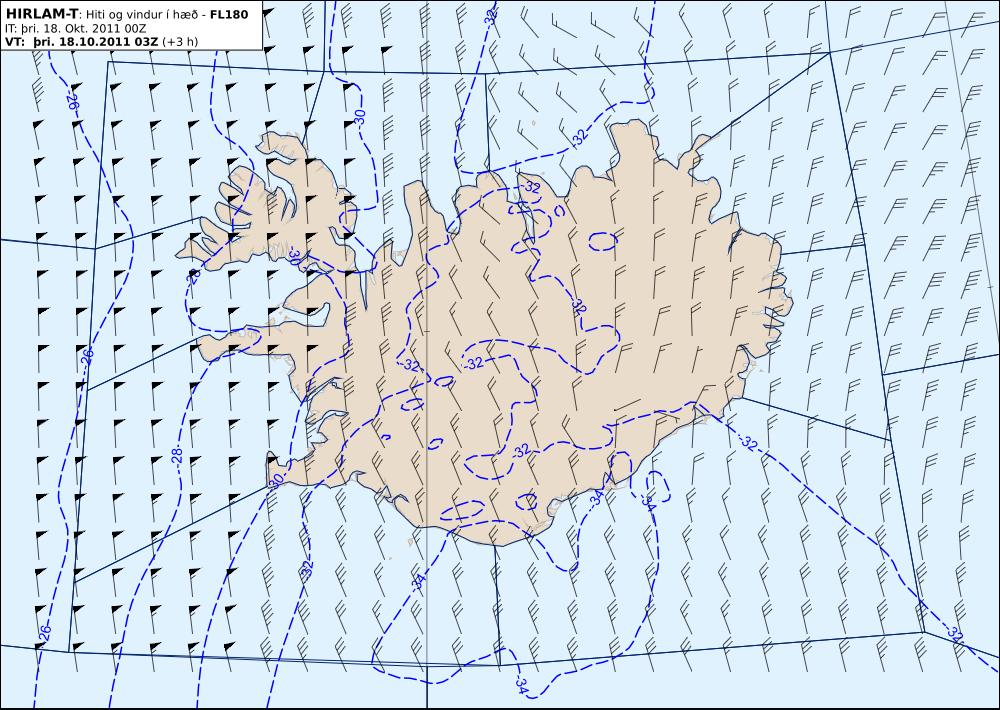Click the -32 isotherm label in the bottom-right map corner
Screen dimensions: 1000x710
(954, 635)
